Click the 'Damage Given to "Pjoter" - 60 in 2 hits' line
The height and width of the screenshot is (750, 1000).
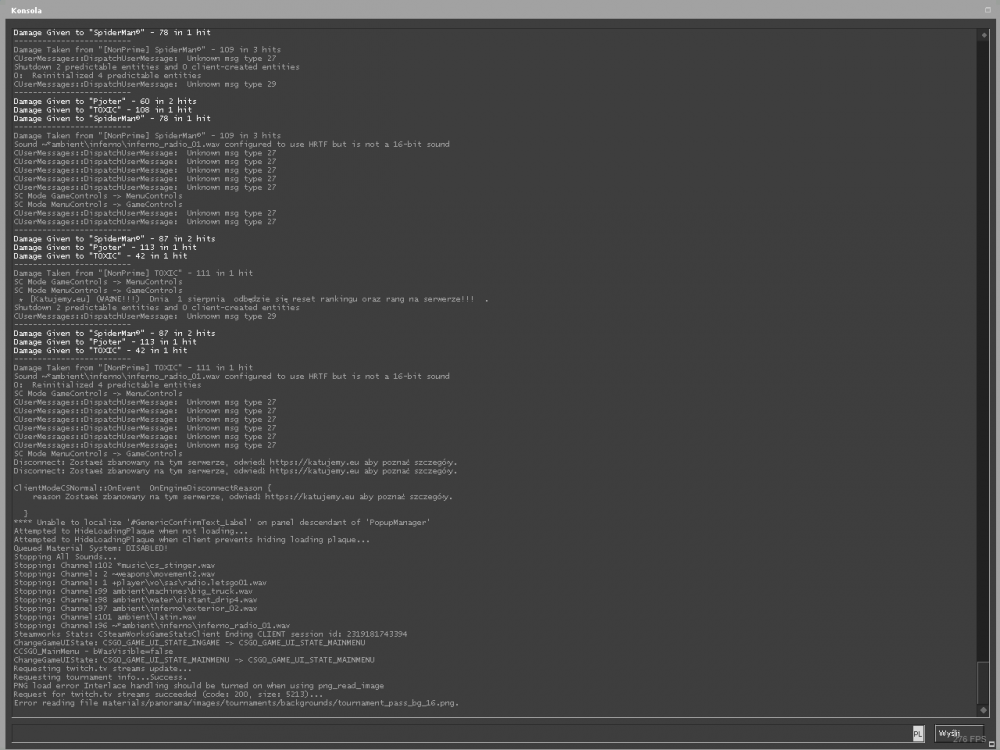click(x=105, y=101)
